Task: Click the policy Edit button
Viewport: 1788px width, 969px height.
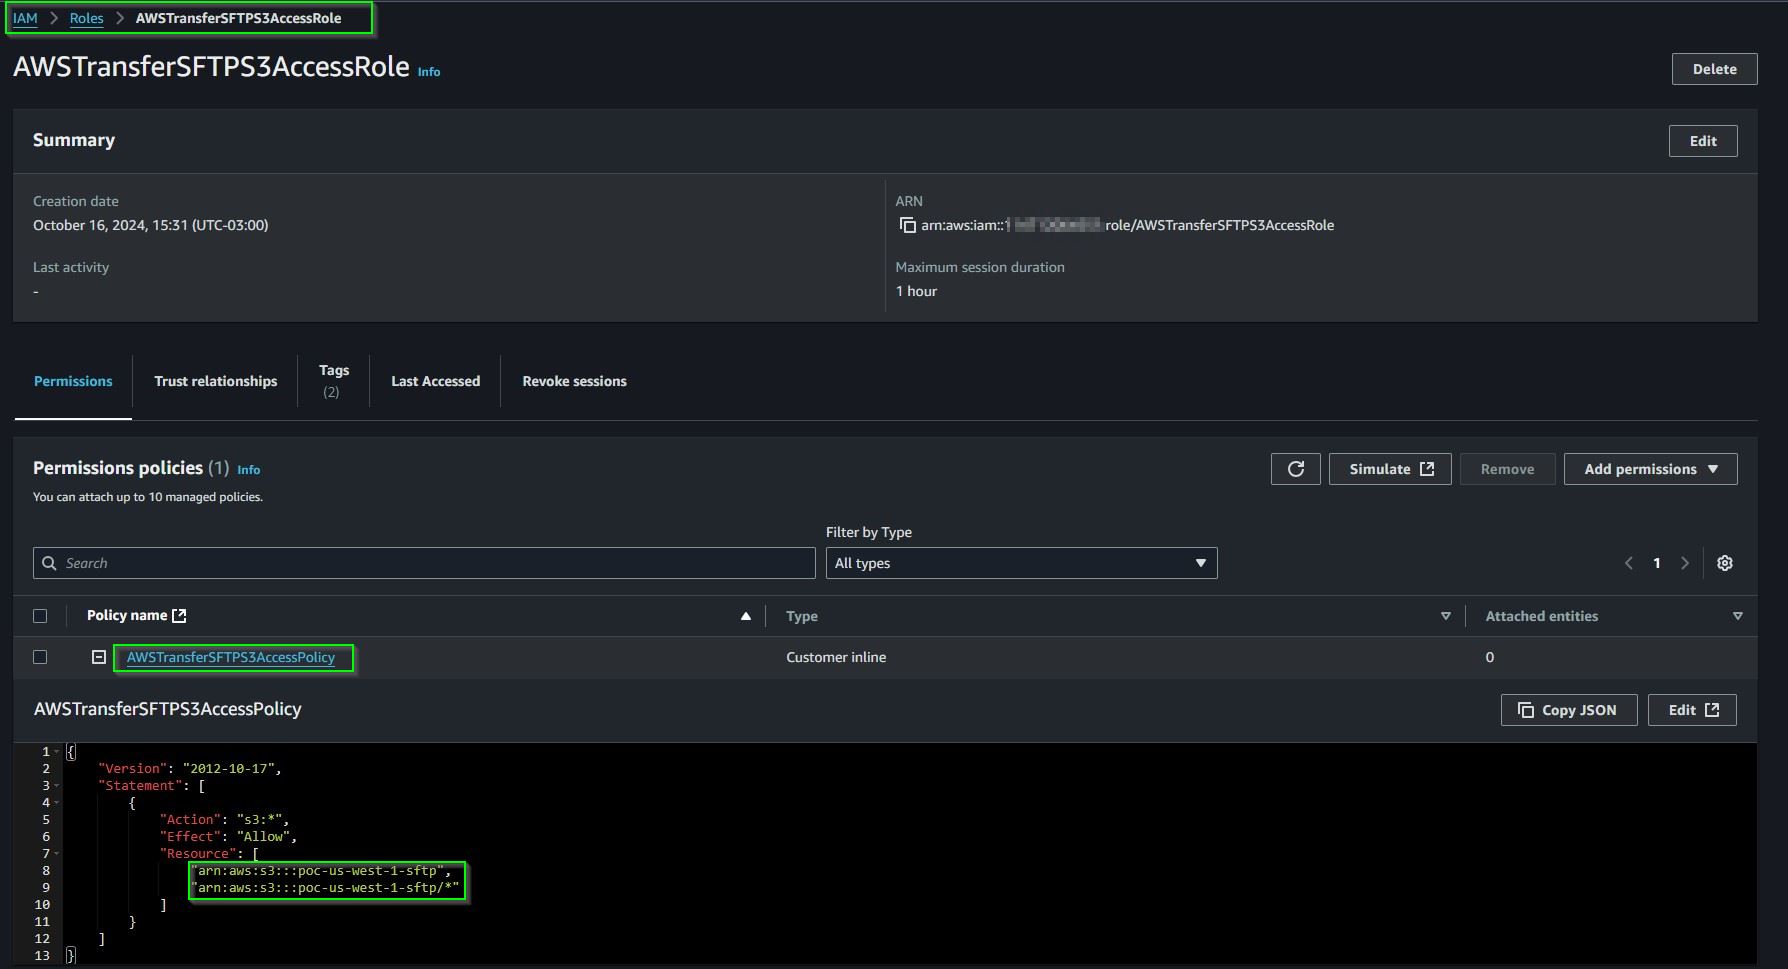Action: tap(1692, 710)
